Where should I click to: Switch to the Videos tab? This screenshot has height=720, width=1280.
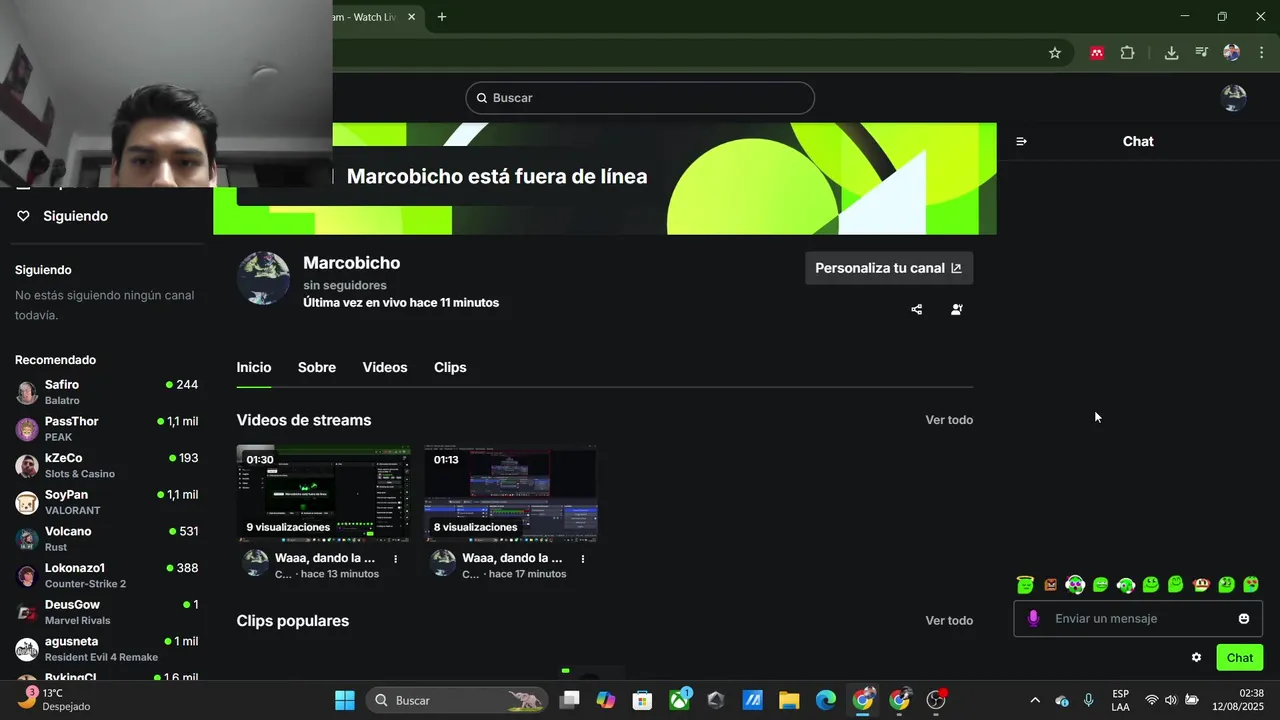tap(385, 368)
